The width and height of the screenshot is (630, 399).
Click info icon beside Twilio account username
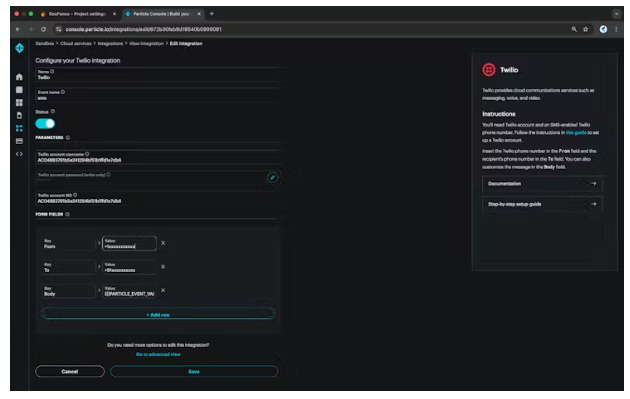[87, 154]
